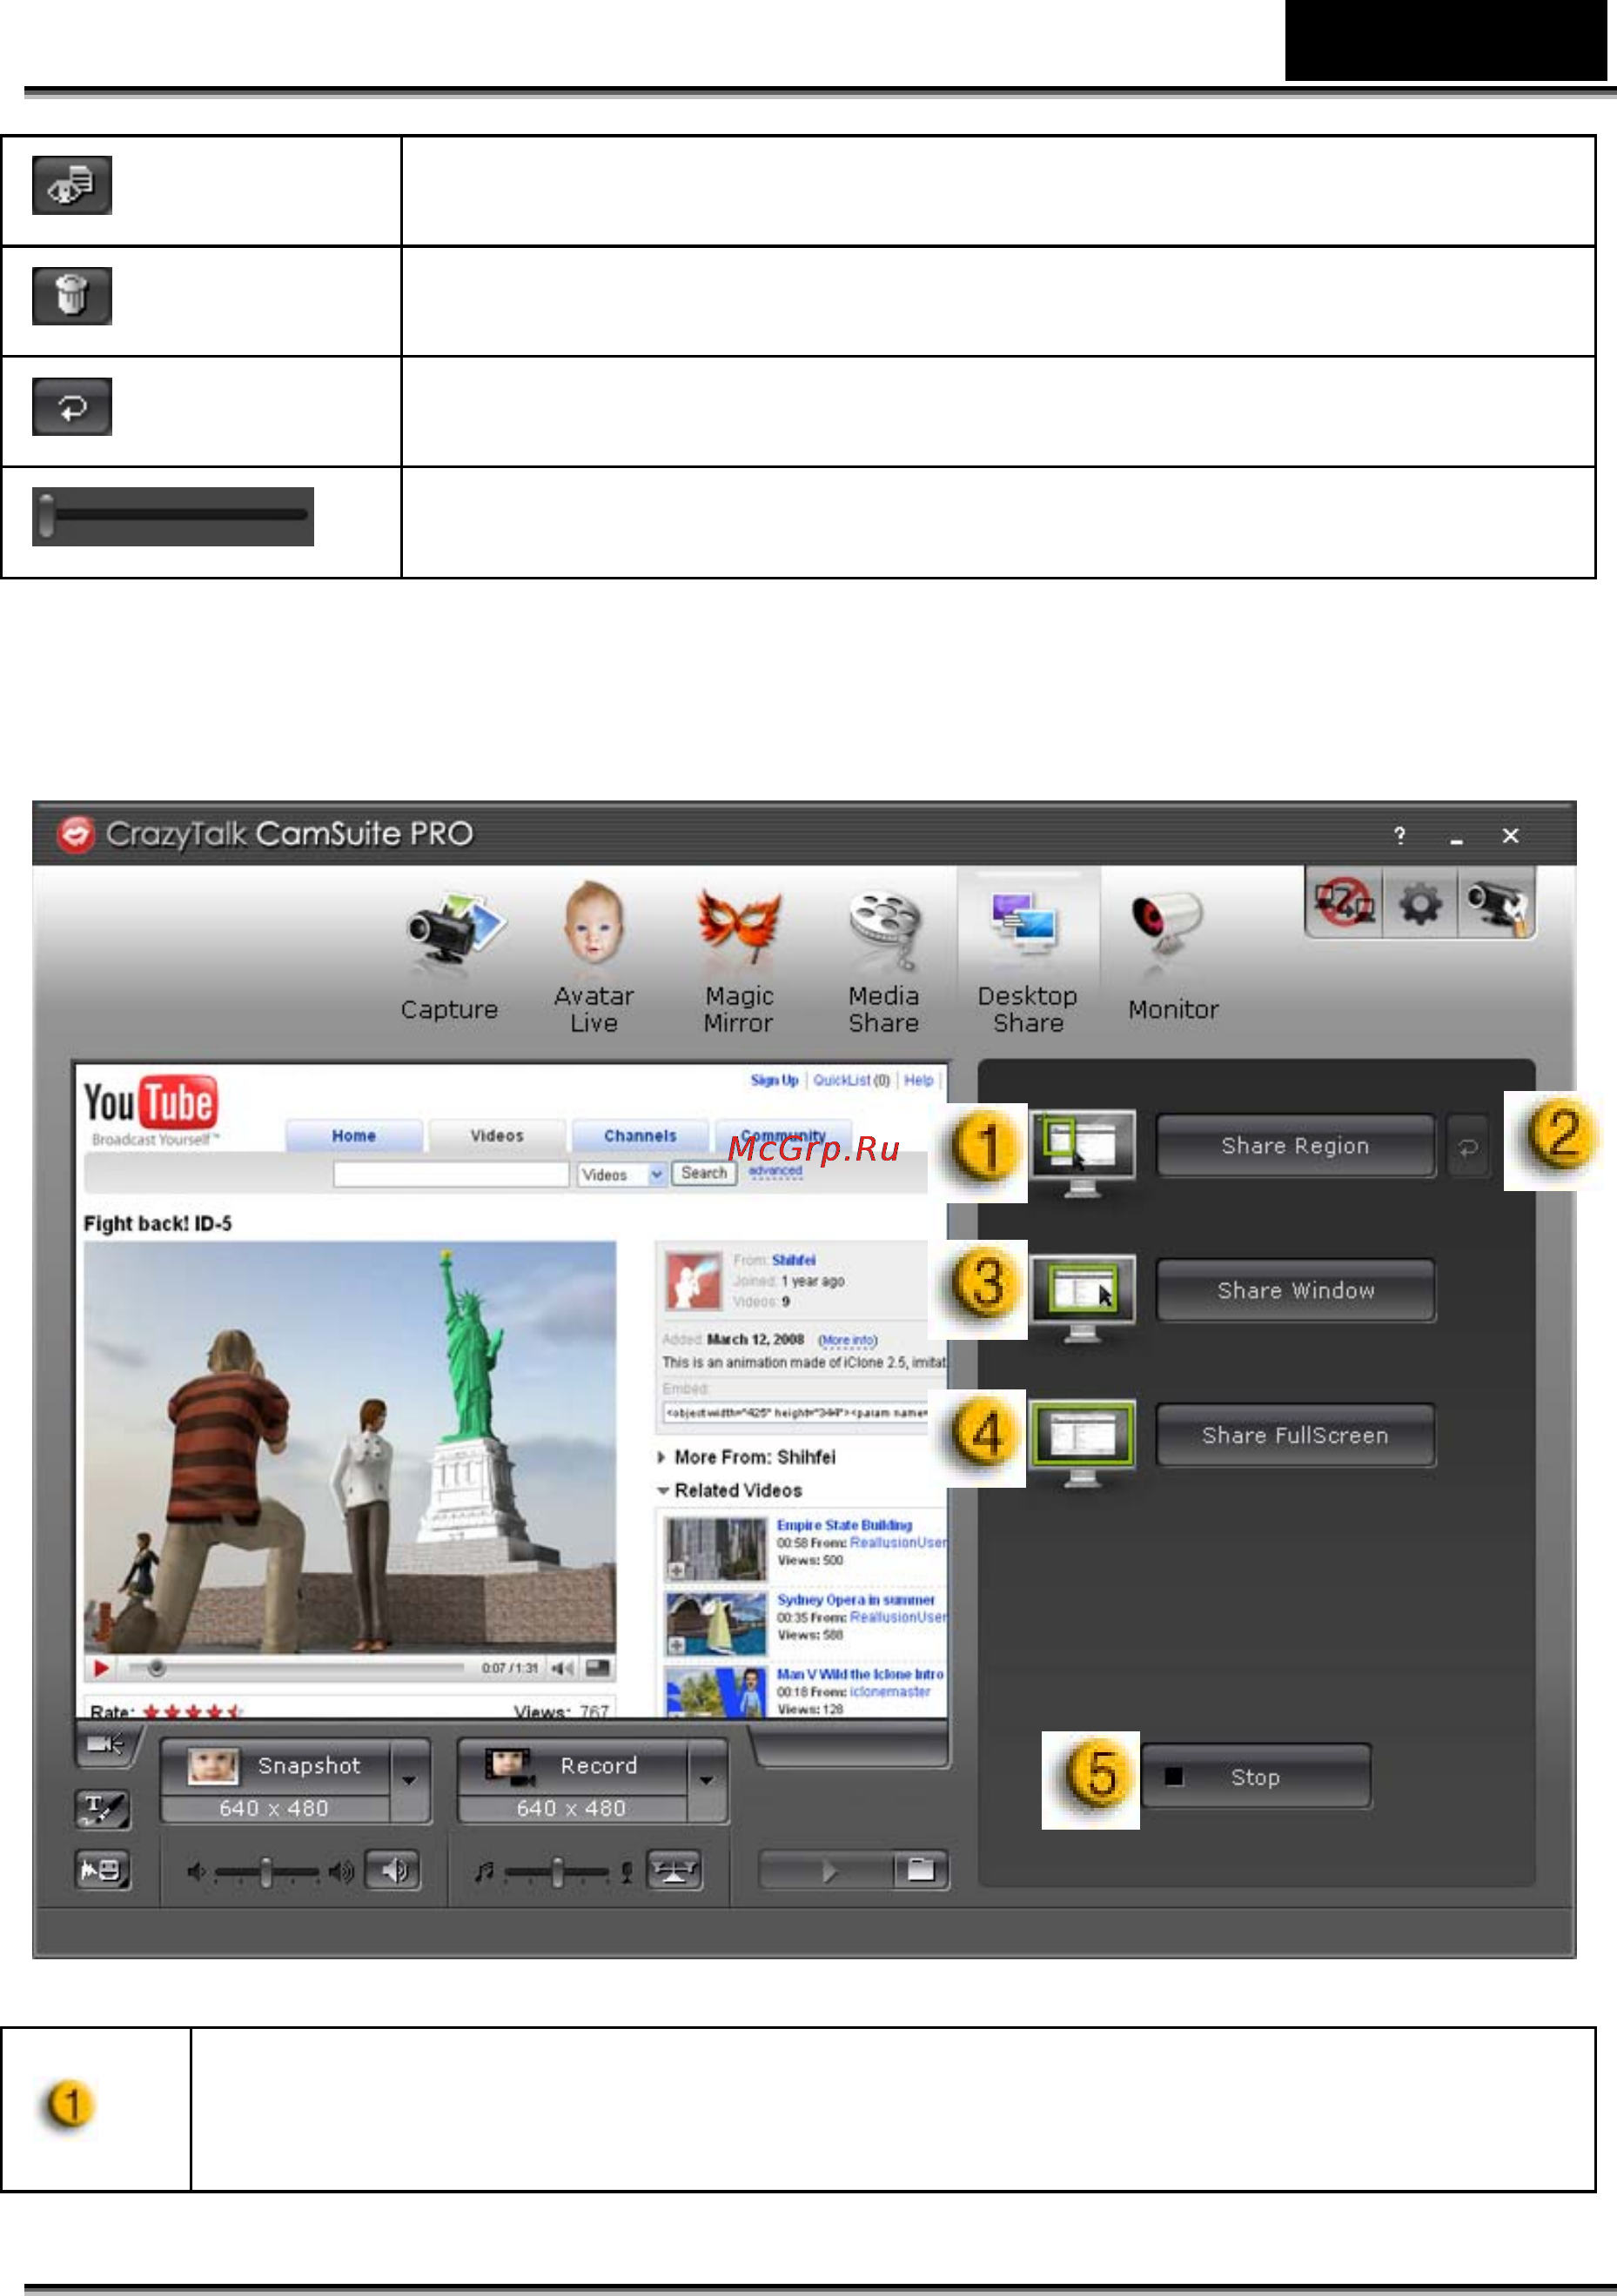Image resolution: width=1617 pixels, height=2296 pixels.
Task: Open settings via the gear icon
Action: click(1420, 904)
